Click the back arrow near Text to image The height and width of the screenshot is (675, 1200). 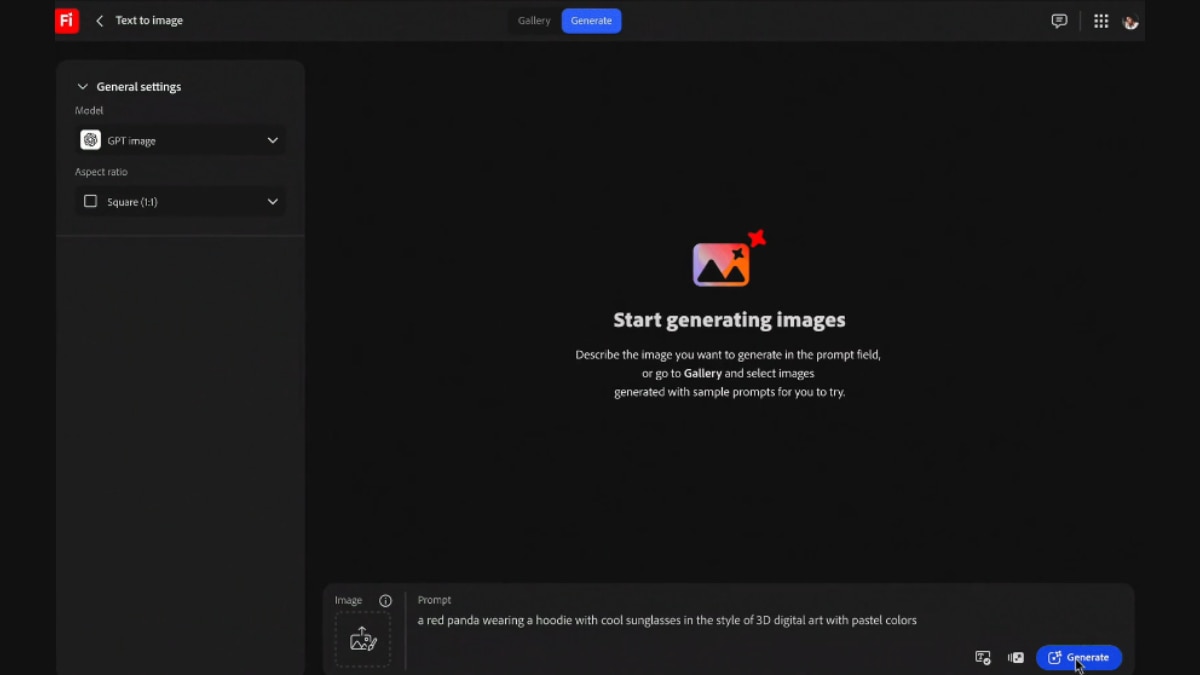pyautogui.click(x=98, y=20)
